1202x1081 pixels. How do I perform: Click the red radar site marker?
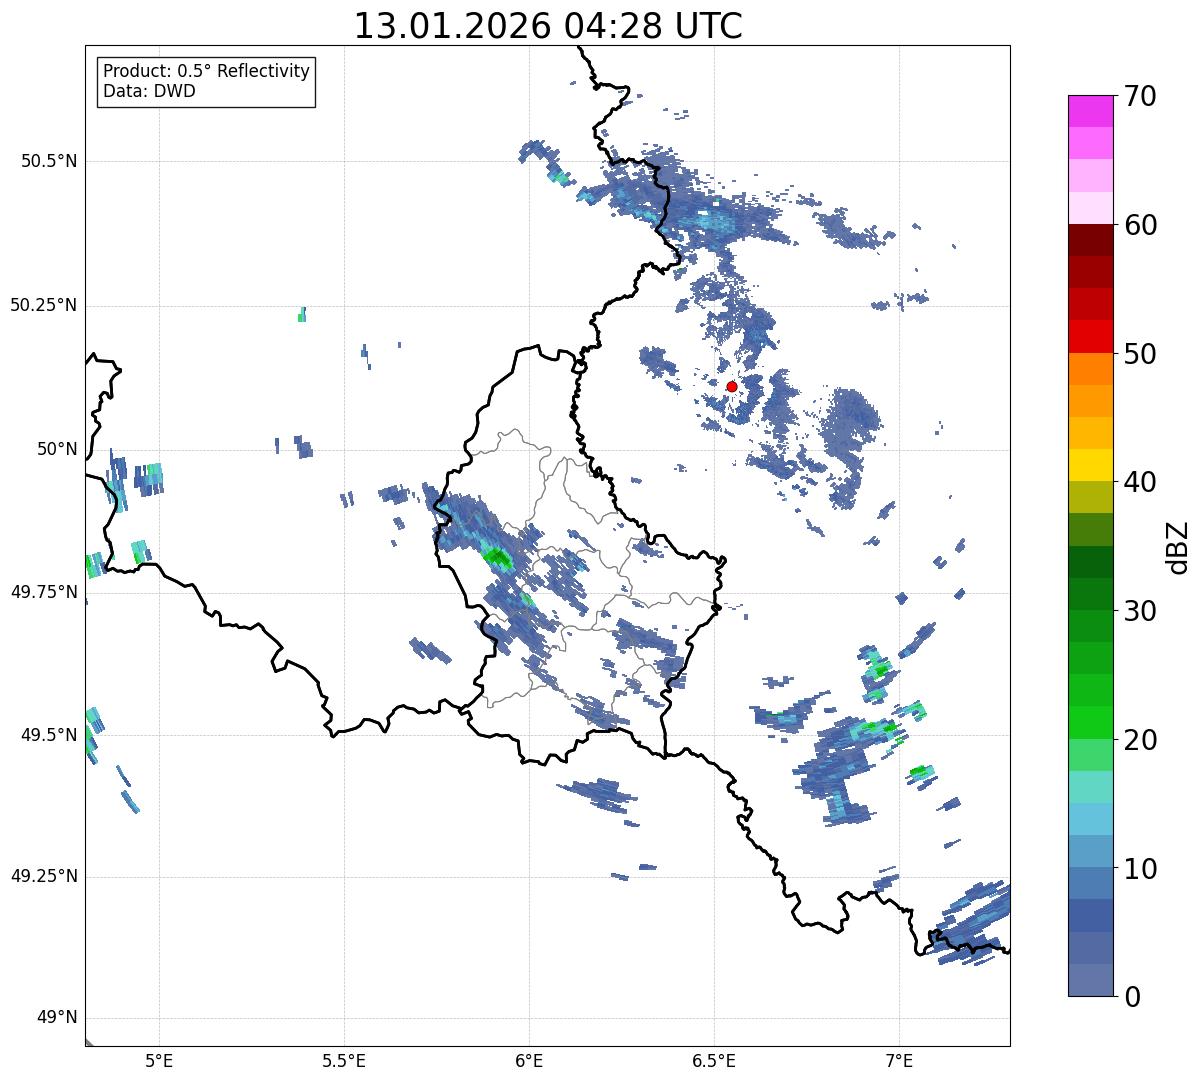point(732,386)
